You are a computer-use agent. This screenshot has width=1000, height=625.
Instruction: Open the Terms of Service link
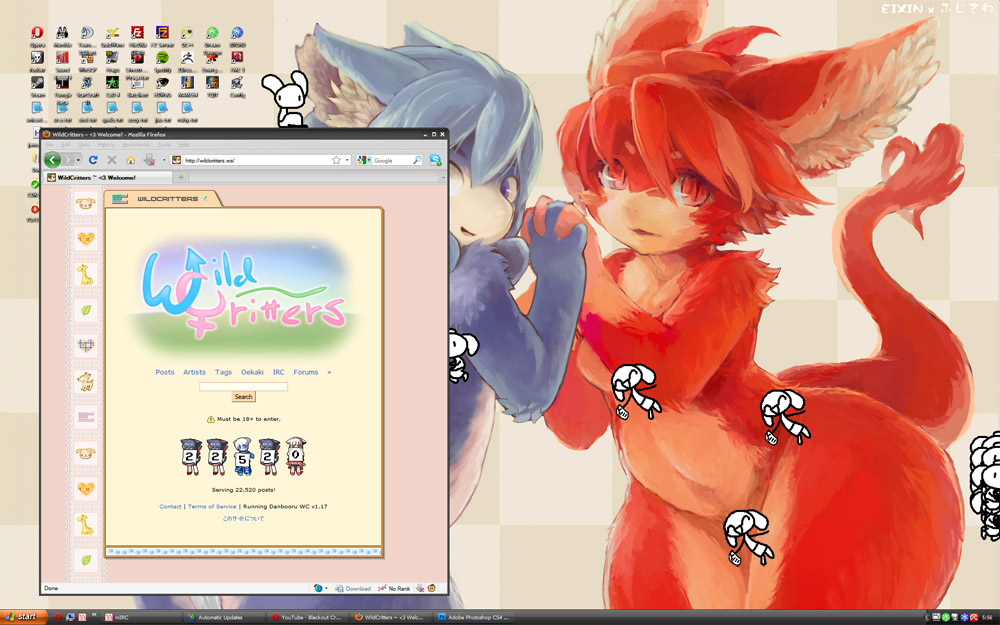212,507
